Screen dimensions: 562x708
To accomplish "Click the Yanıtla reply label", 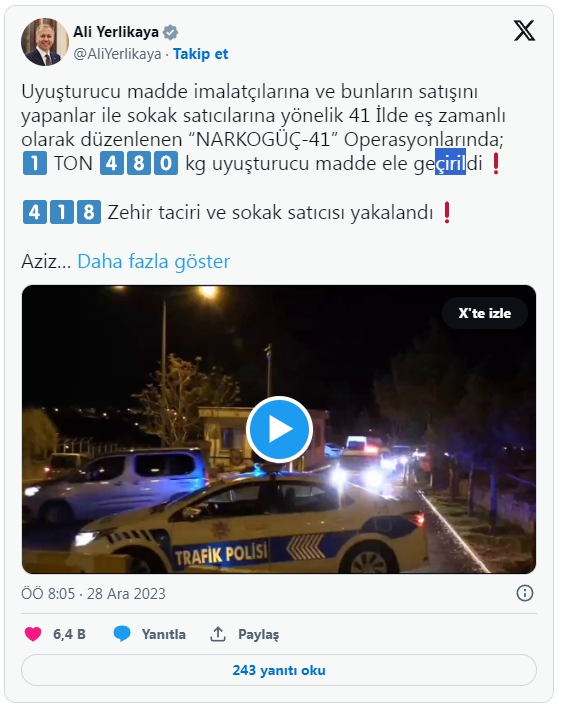I will pyautogui.click(x=164, y=634).
